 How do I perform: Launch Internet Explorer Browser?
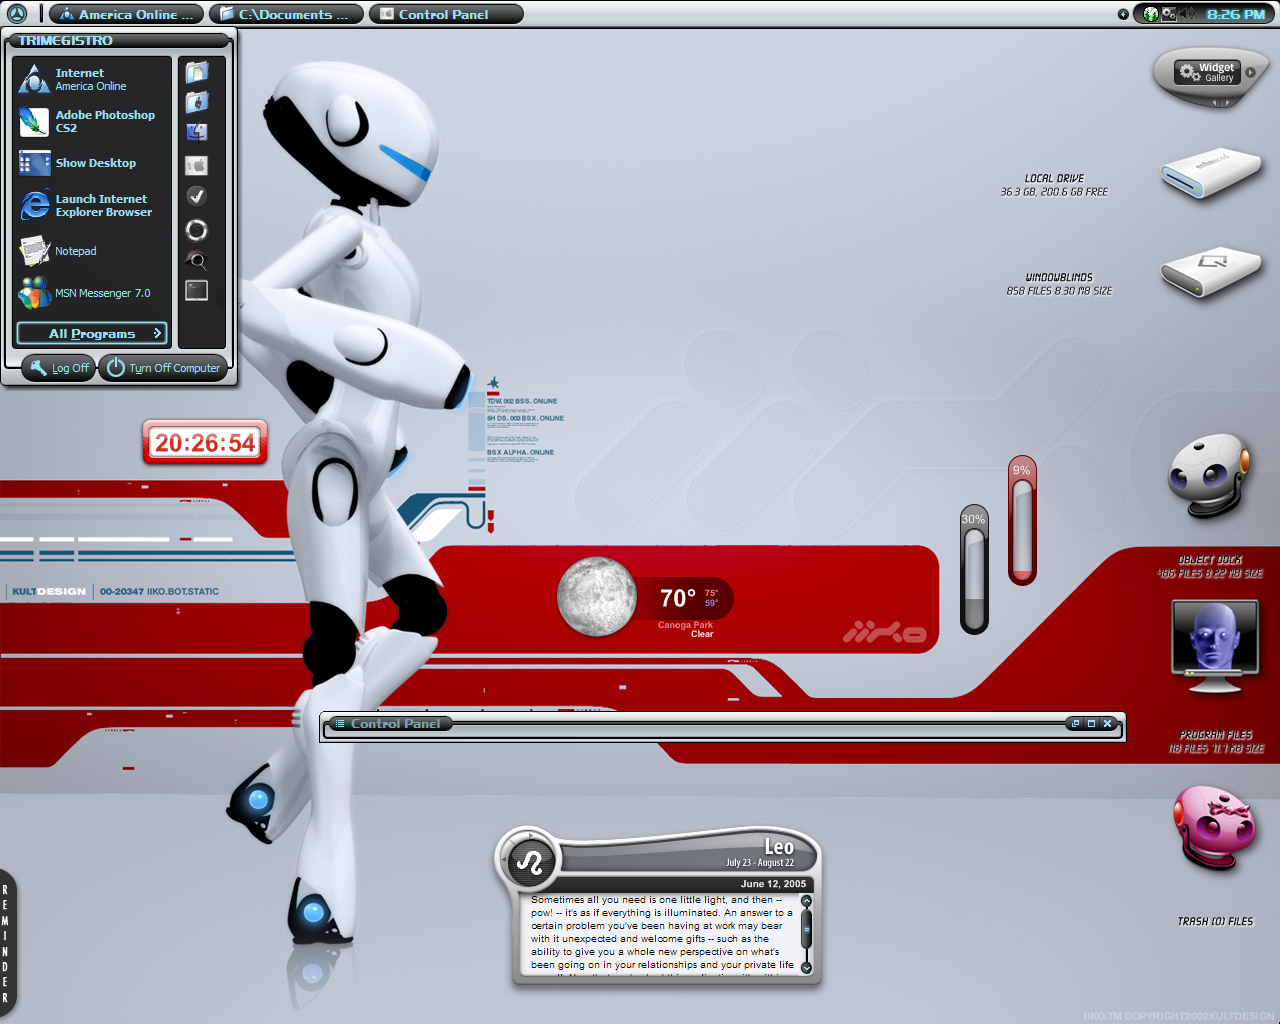tap(90, 205)
